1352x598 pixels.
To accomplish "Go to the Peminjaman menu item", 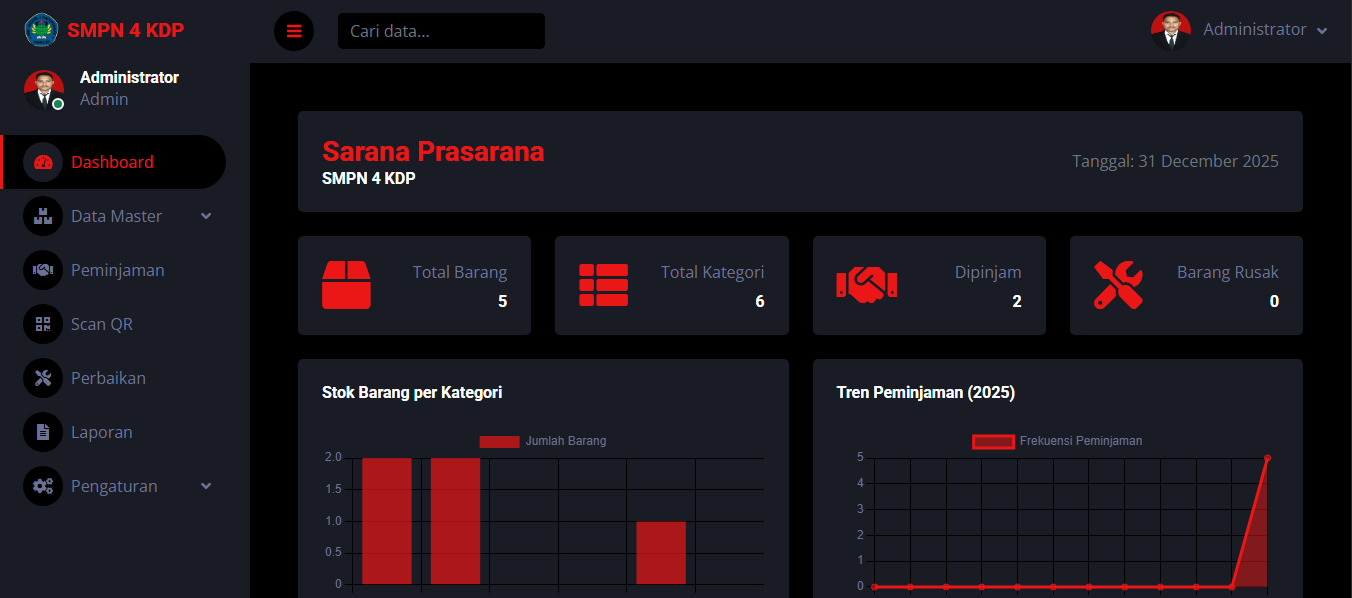I will coord(117,270).
